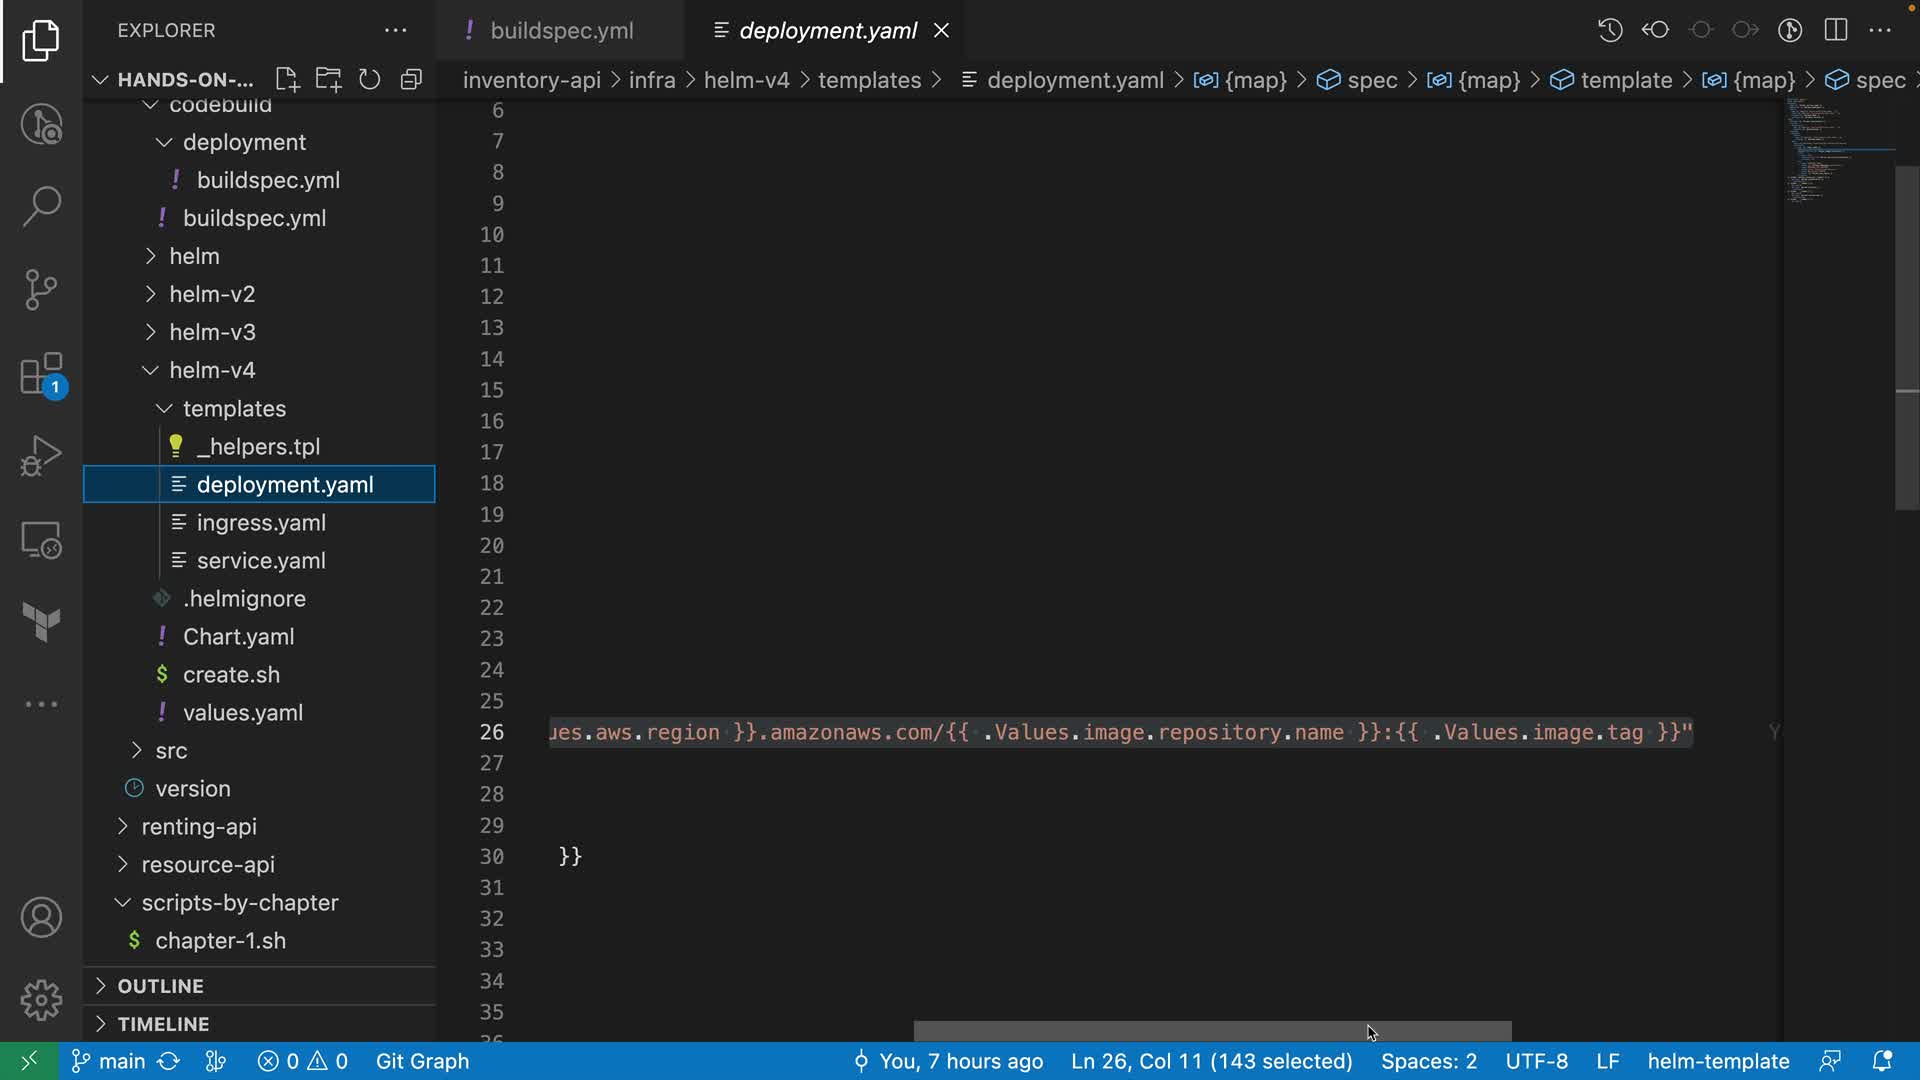
Task: Open values.yaml file in Explorer
Action: click(242, 713)
